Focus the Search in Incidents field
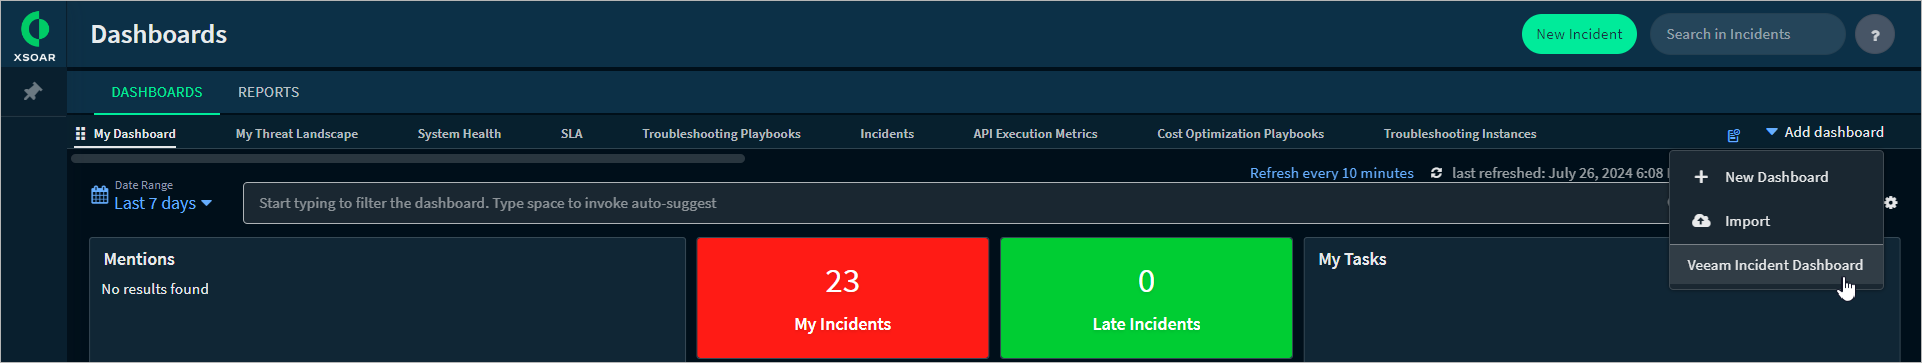This screenshot has height=363, width=1922. click(1747, 34)
